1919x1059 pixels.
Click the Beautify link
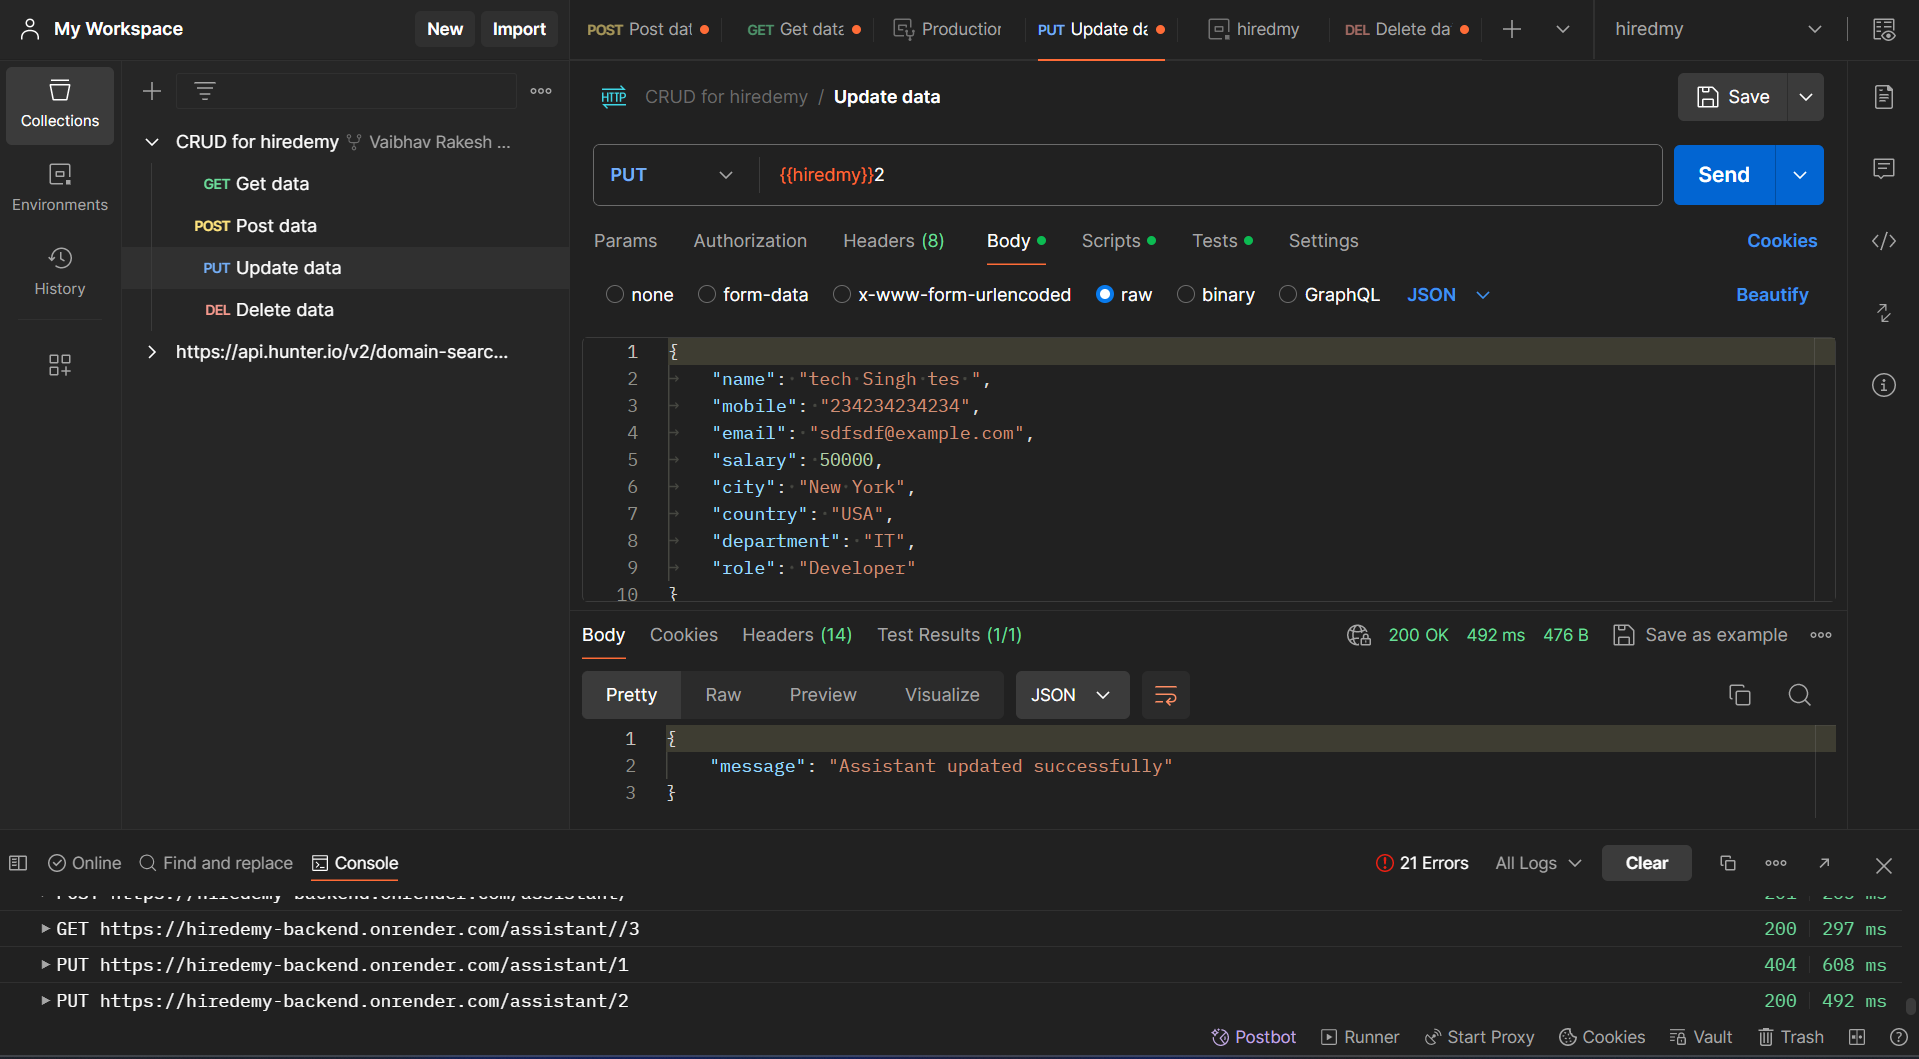click(1772, 295)
